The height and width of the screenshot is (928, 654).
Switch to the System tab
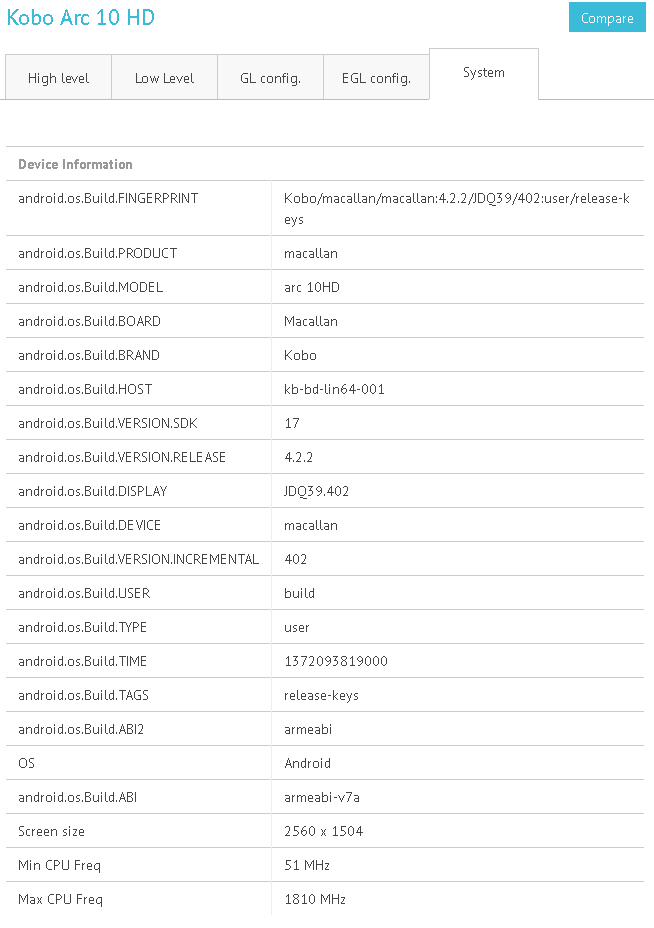(483, 72)
